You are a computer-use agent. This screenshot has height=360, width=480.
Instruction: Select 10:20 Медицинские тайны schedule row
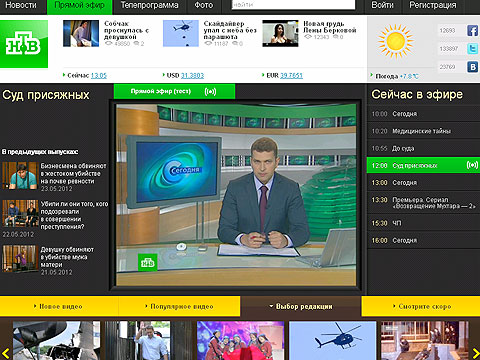coord(423,131)
